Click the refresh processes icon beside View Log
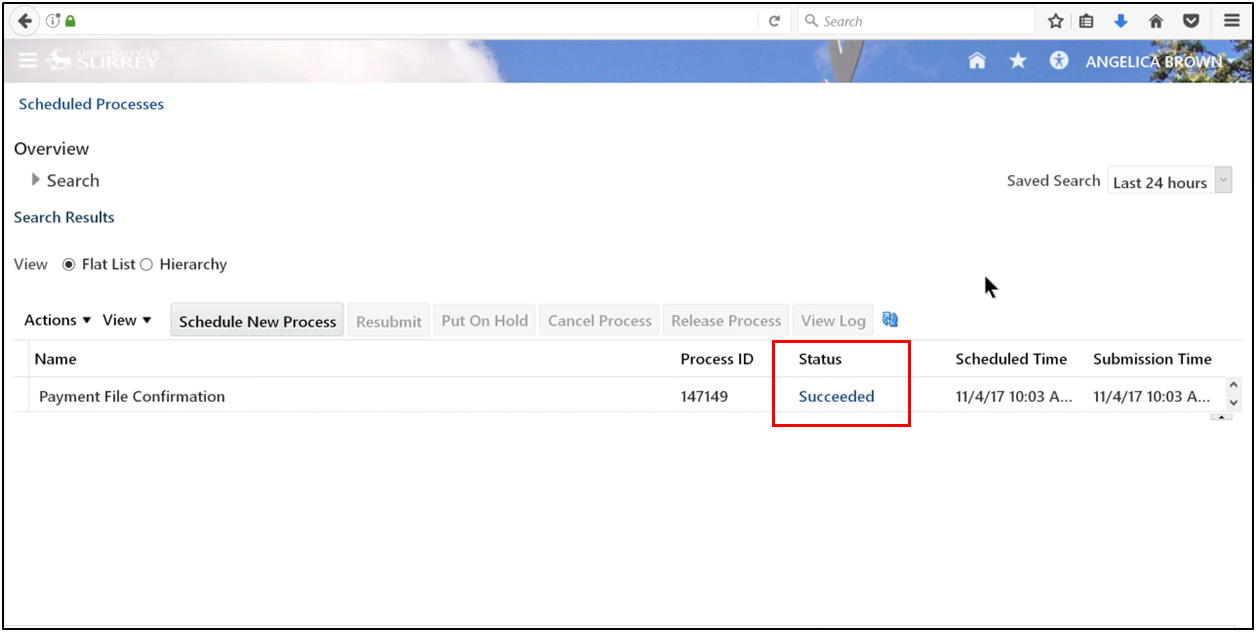 (890, 319)
